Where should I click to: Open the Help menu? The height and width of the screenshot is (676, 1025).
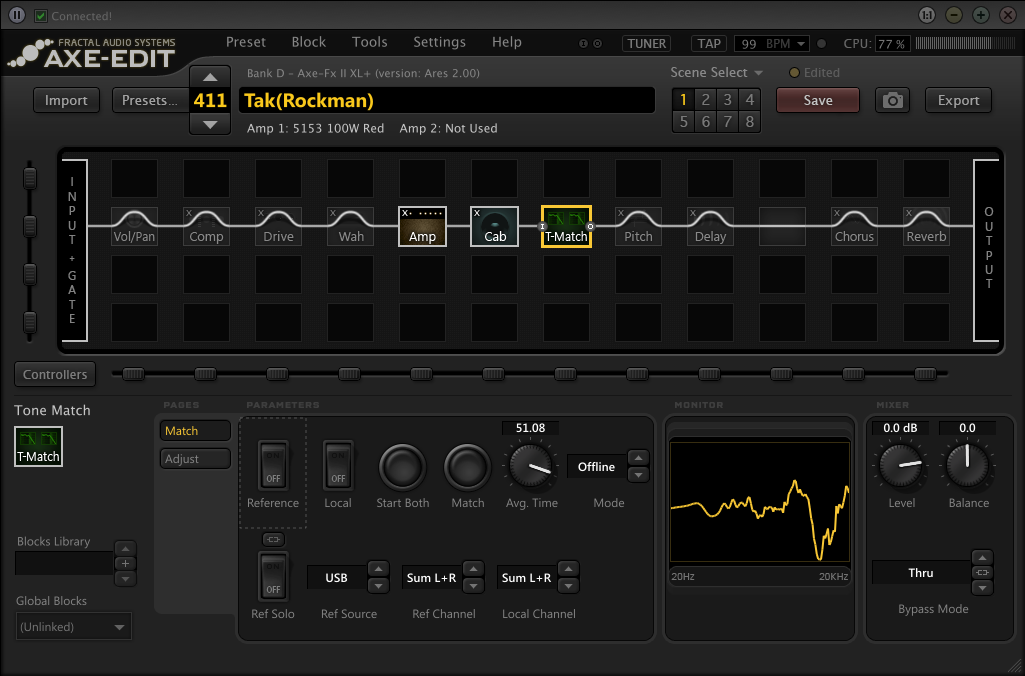pos(507,42)
